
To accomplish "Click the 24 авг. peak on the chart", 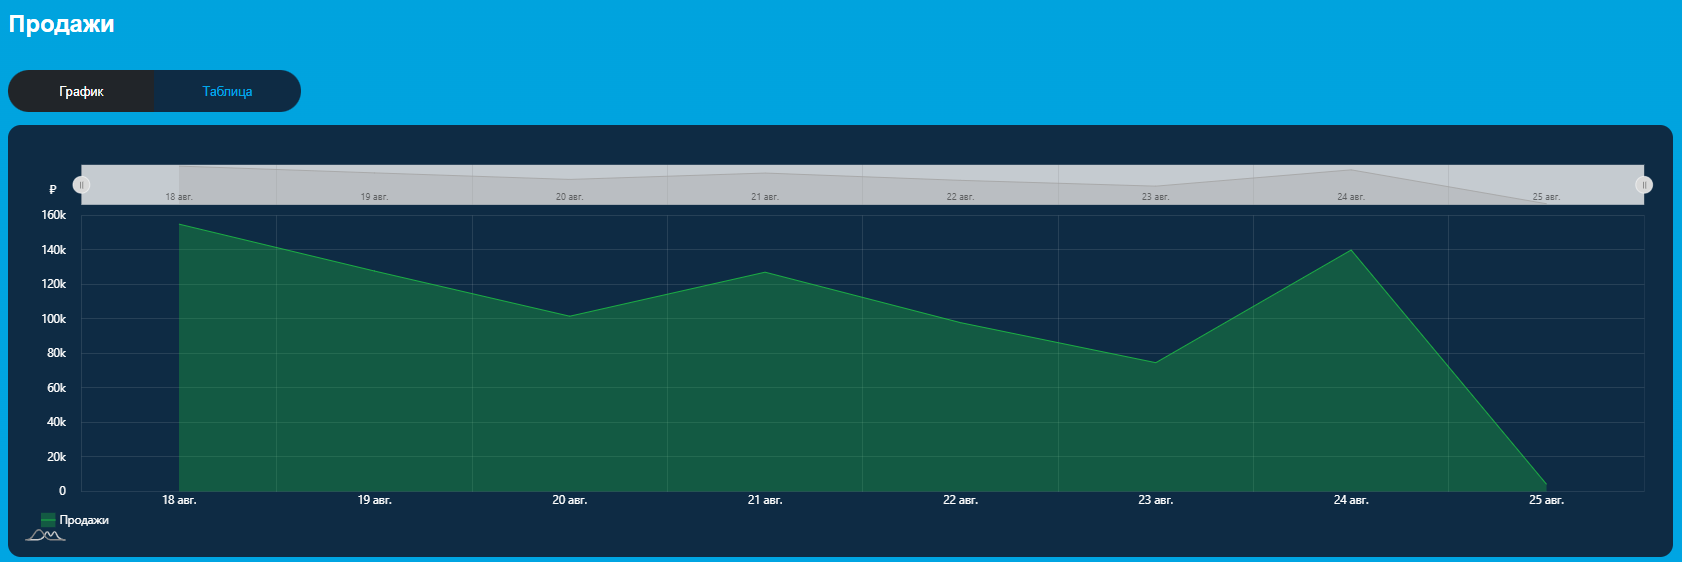I will tap(1351, 250).
